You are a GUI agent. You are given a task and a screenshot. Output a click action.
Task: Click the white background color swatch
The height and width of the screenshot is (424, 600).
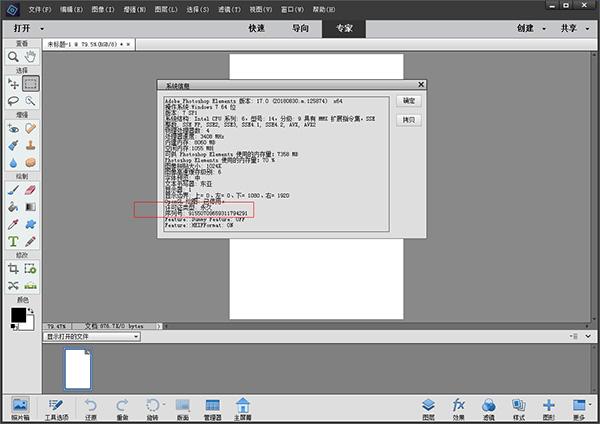29,324
